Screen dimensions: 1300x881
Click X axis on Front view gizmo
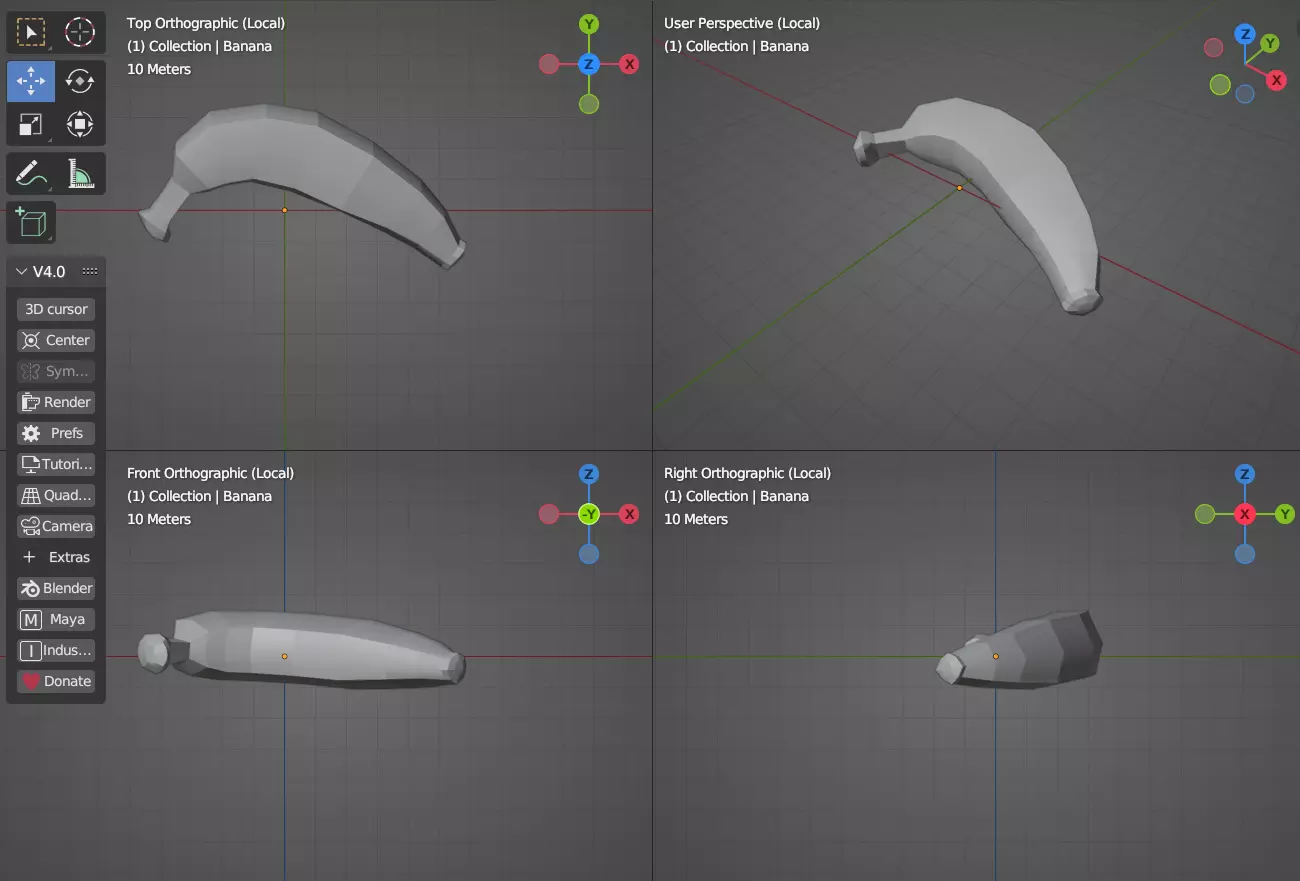pyautogui.click(x=629, y=514)
